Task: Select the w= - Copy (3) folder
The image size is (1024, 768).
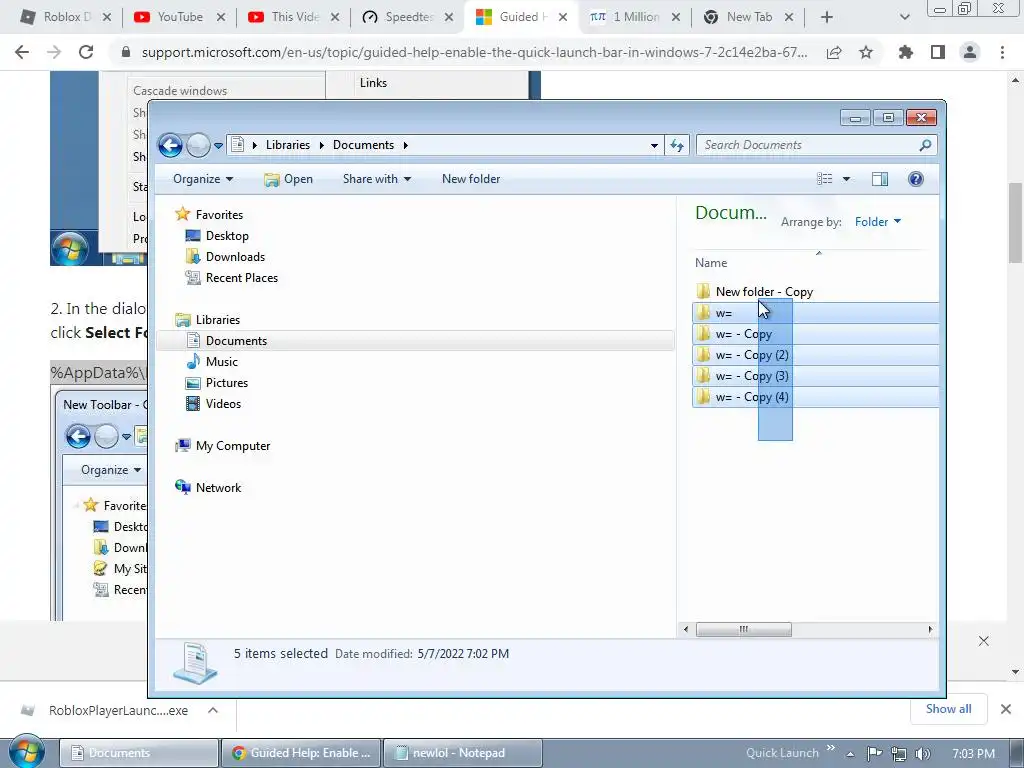Action: pos(815,376)
